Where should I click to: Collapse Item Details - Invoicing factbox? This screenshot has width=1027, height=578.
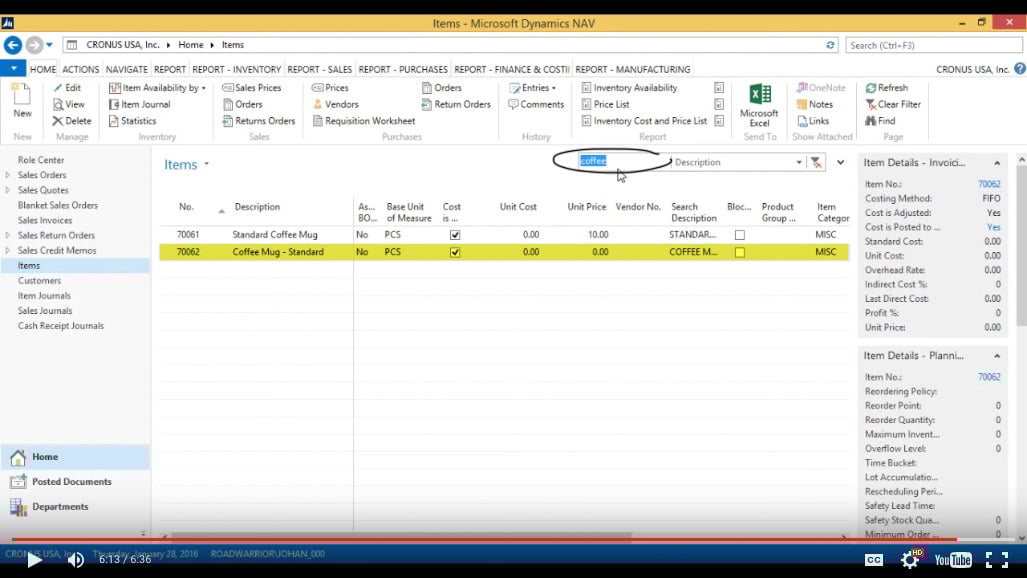tap(997, 163)
